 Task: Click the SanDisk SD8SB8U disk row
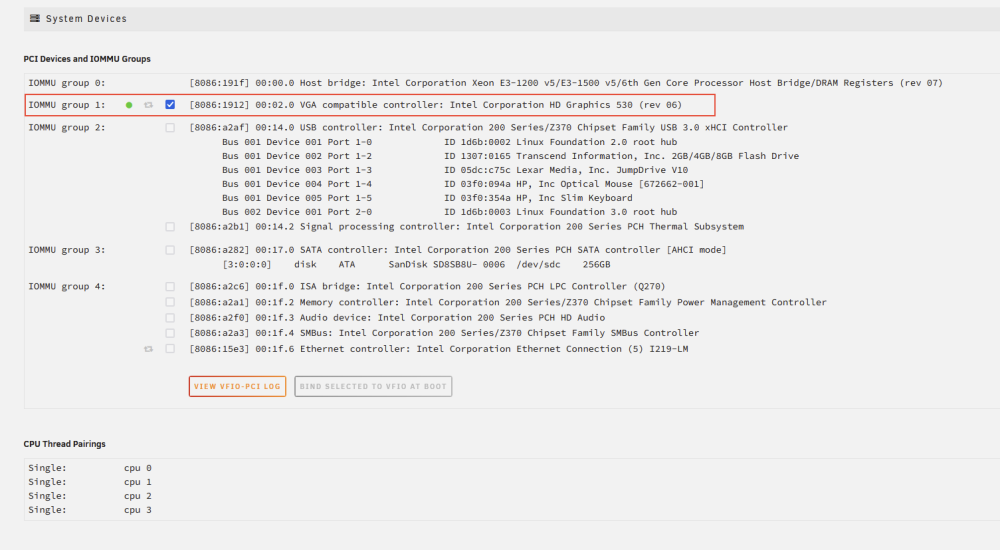(x=416, y=264)
